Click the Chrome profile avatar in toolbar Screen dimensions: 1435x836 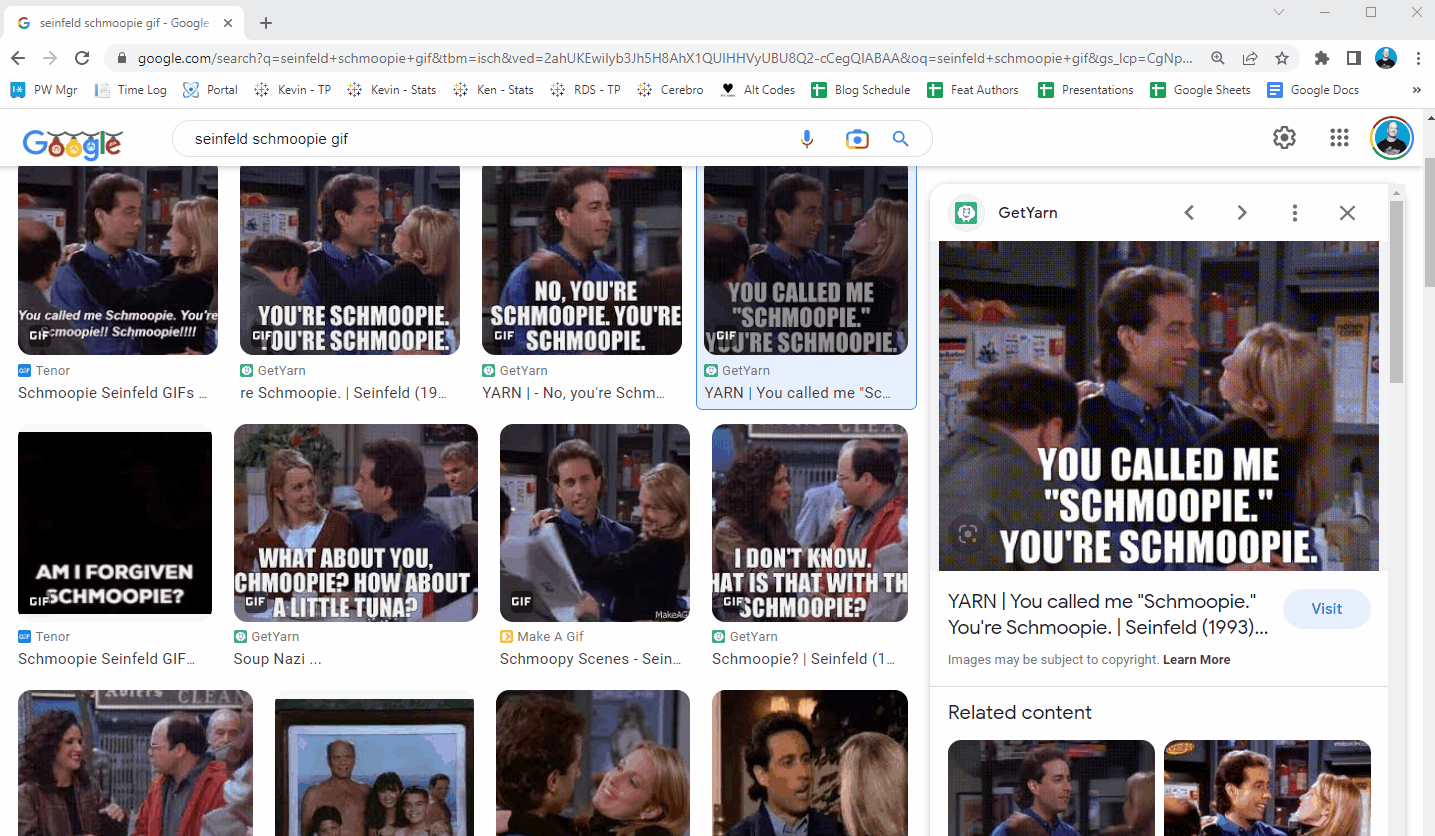click(x=1386, y=58)
